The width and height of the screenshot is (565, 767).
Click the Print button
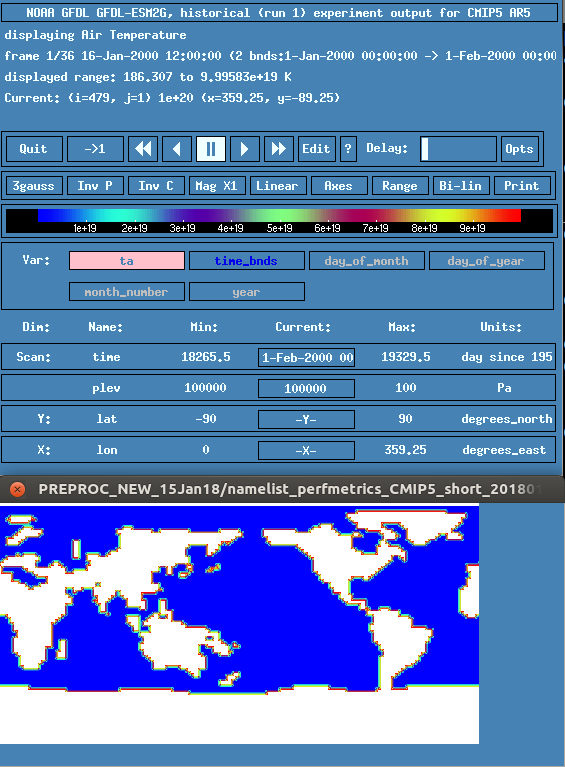pyautogui.click(x=522, y=186)
